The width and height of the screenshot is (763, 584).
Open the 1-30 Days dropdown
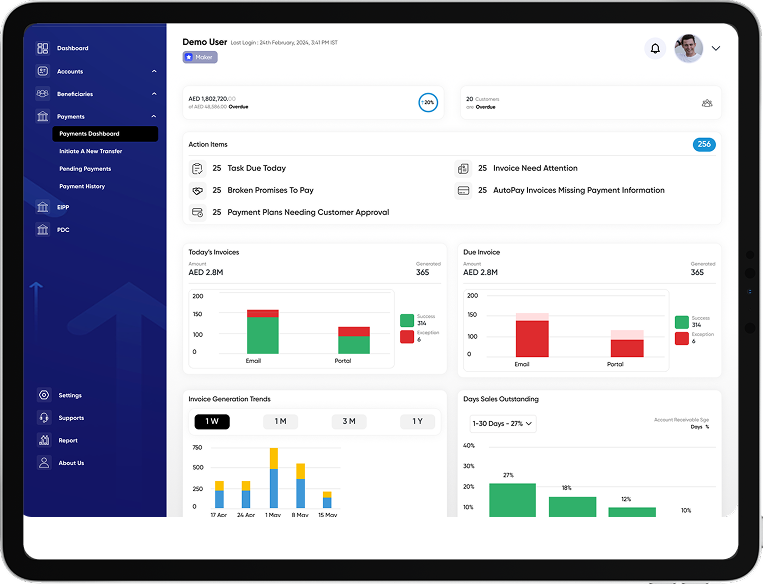point(502,424)
